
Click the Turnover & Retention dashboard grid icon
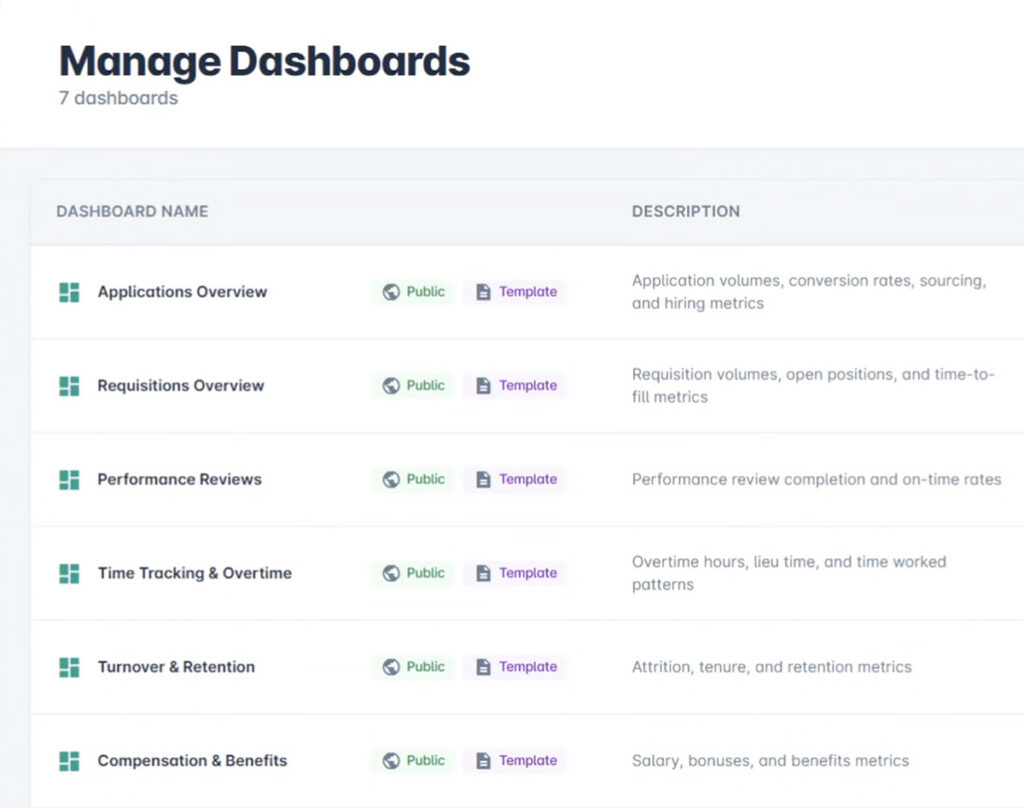pos(69,667)
